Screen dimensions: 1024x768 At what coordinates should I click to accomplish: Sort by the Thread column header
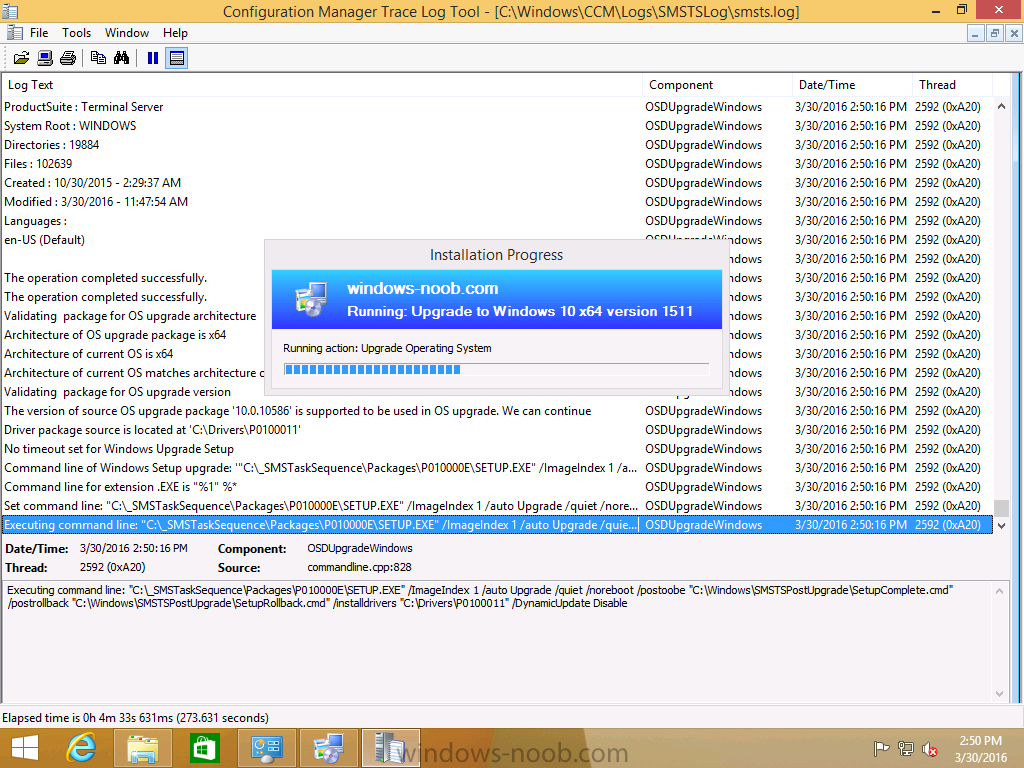point(952,85)
